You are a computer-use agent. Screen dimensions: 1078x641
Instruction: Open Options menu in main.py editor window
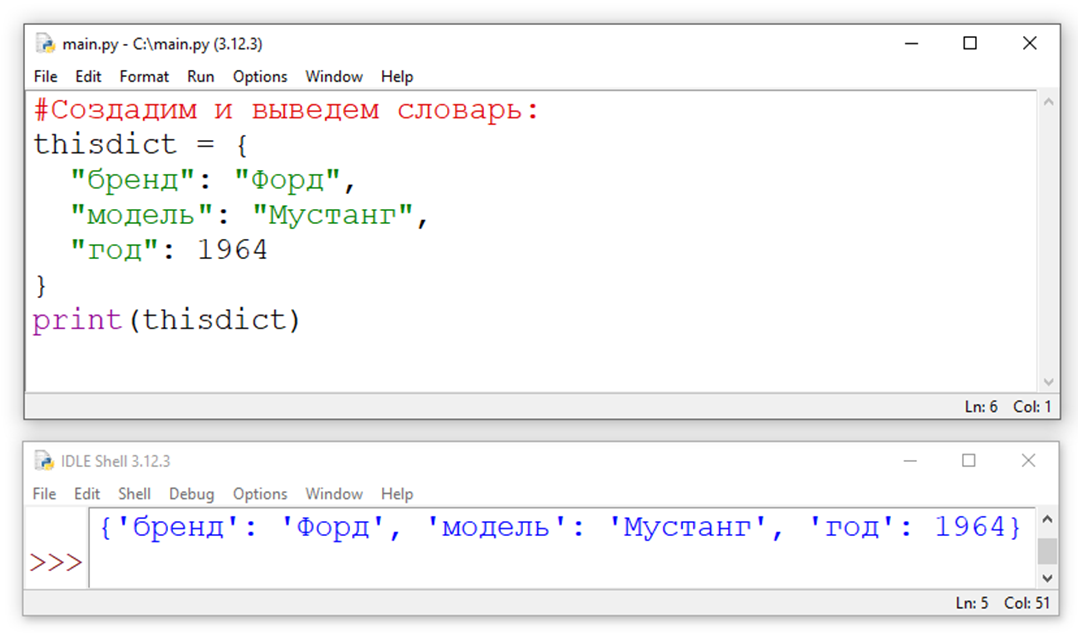[260, 76]
